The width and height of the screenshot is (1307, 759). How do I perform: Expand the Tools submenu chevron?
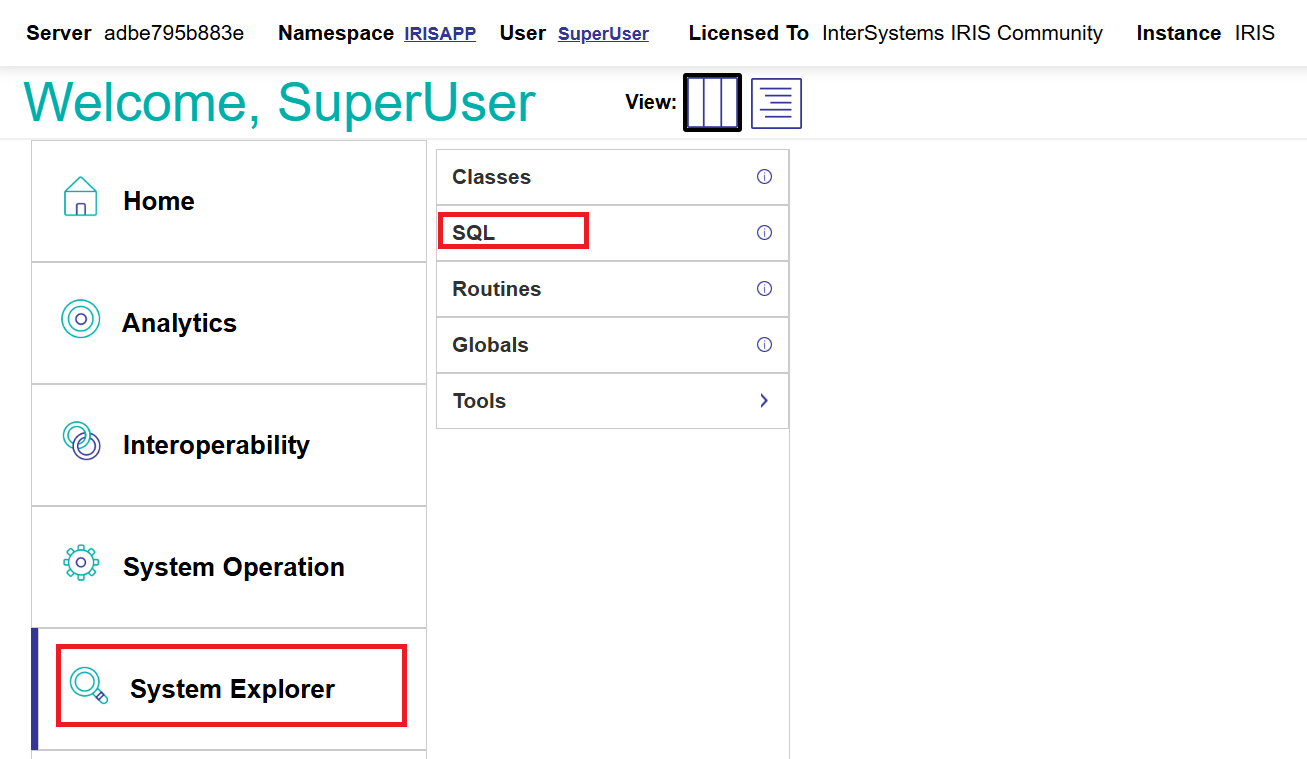tap(764, 401)
